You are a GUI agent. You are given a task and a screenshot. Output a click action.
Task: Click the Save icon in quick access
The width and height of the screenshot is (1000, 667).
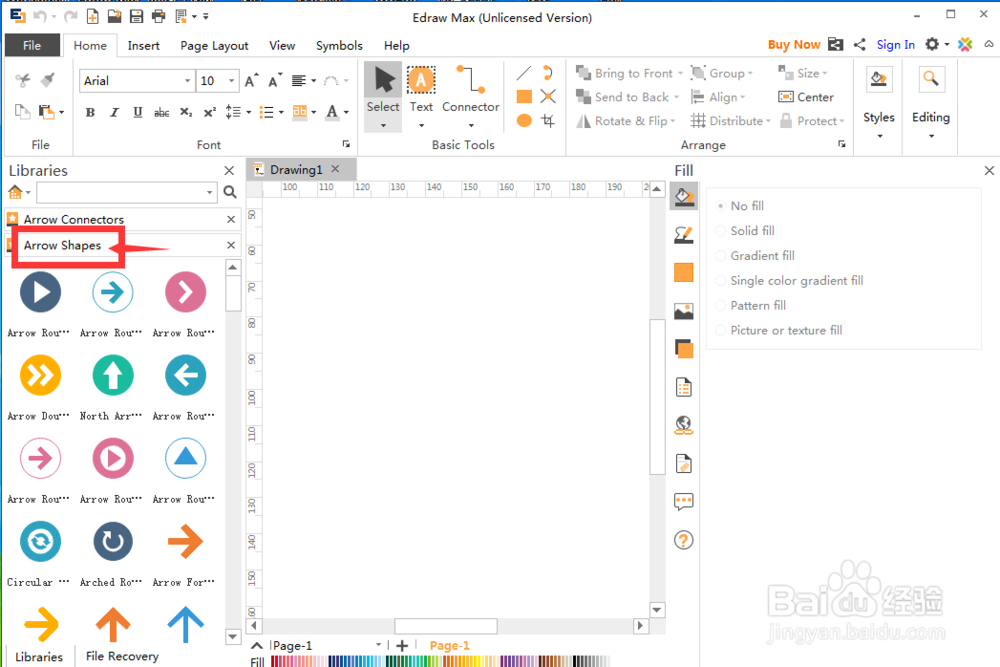click(136, 17)
